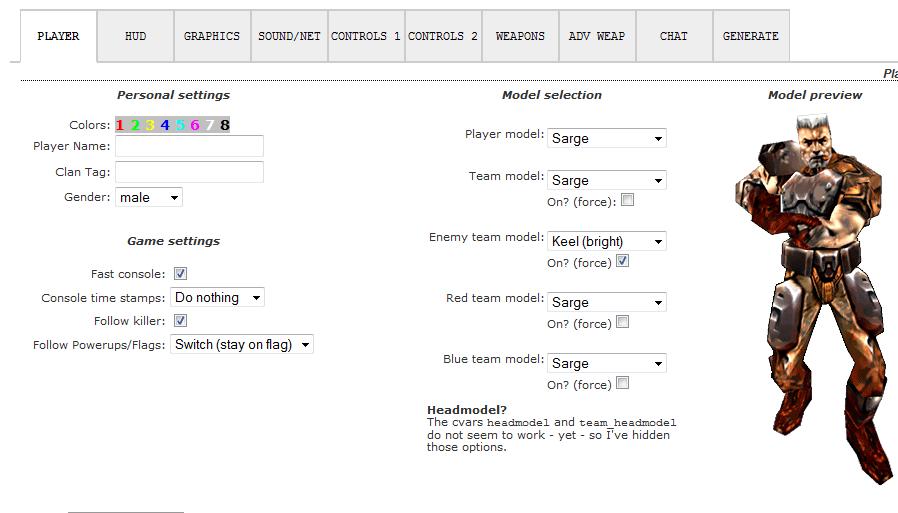Switch to the PLAYER tab
898x513 pixels.
[58, 36]
